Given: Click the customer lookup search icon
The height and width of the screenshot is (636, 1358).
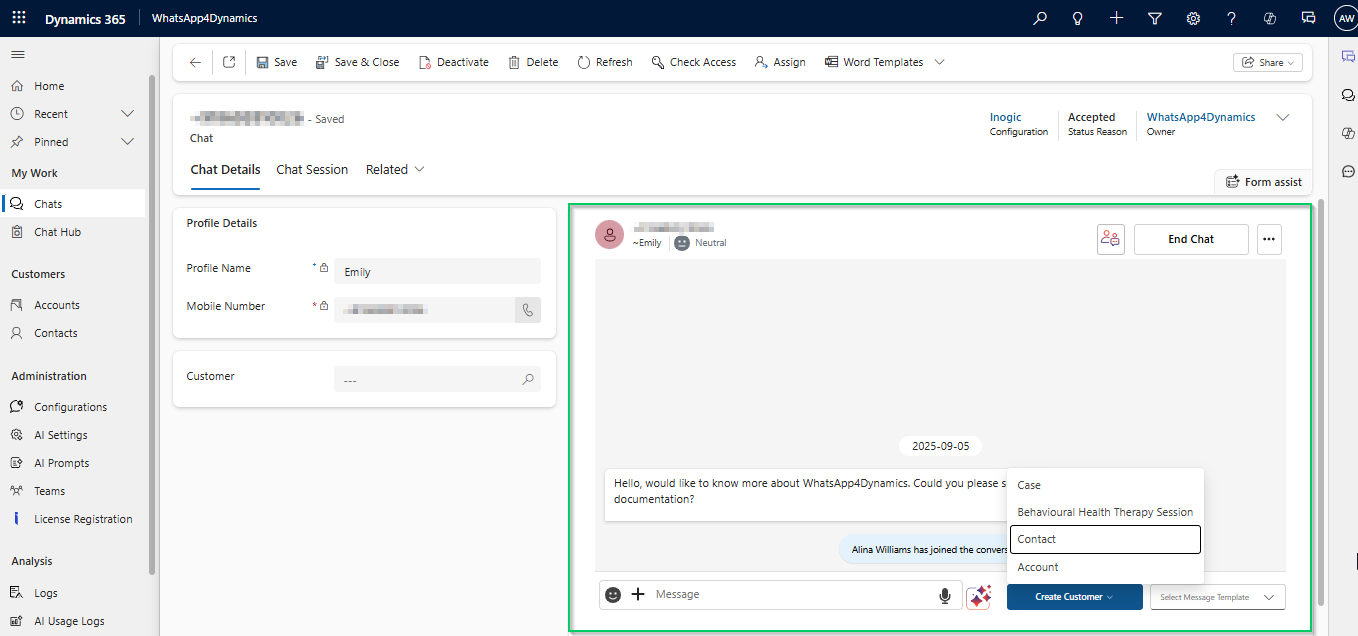Looking at the screenshot, I should pyautogui.click(x=528, y=380).
